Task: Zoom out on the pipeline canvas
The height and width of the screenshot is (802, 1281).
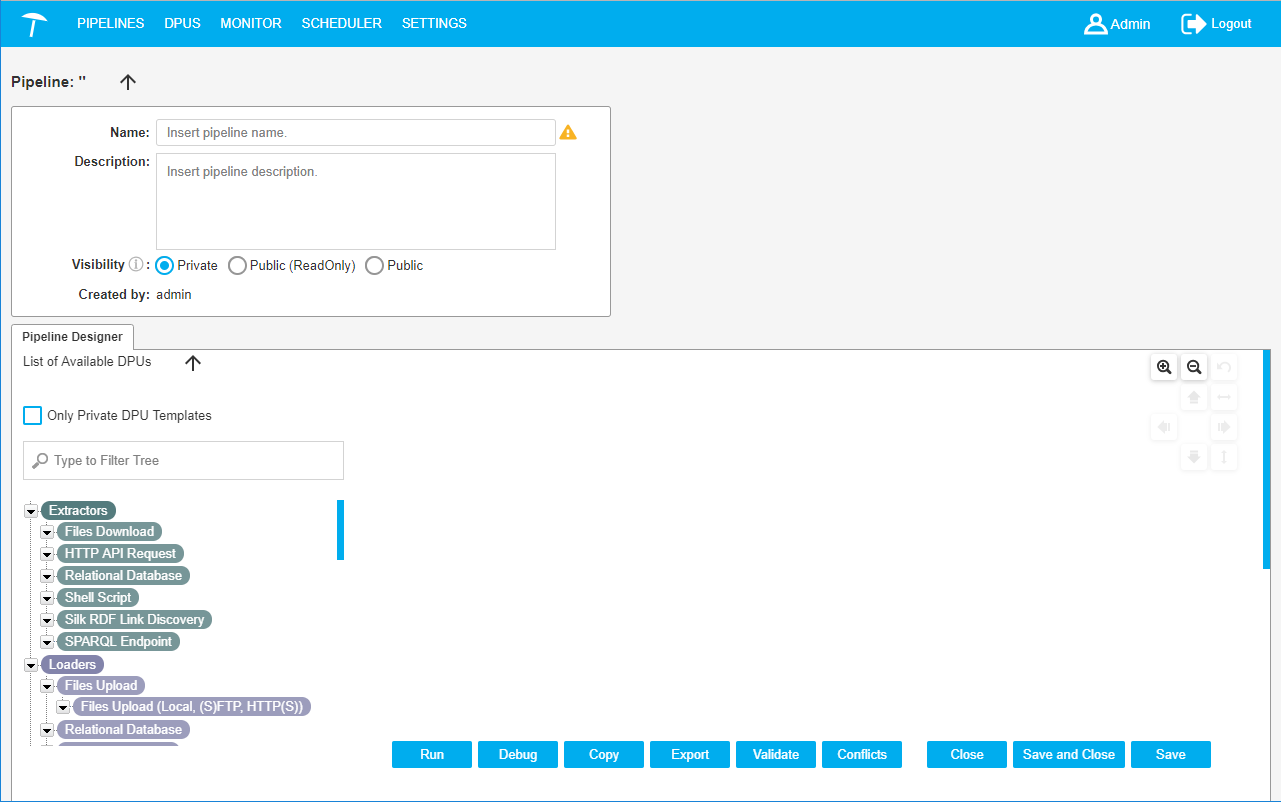Action: (1194, 368)
